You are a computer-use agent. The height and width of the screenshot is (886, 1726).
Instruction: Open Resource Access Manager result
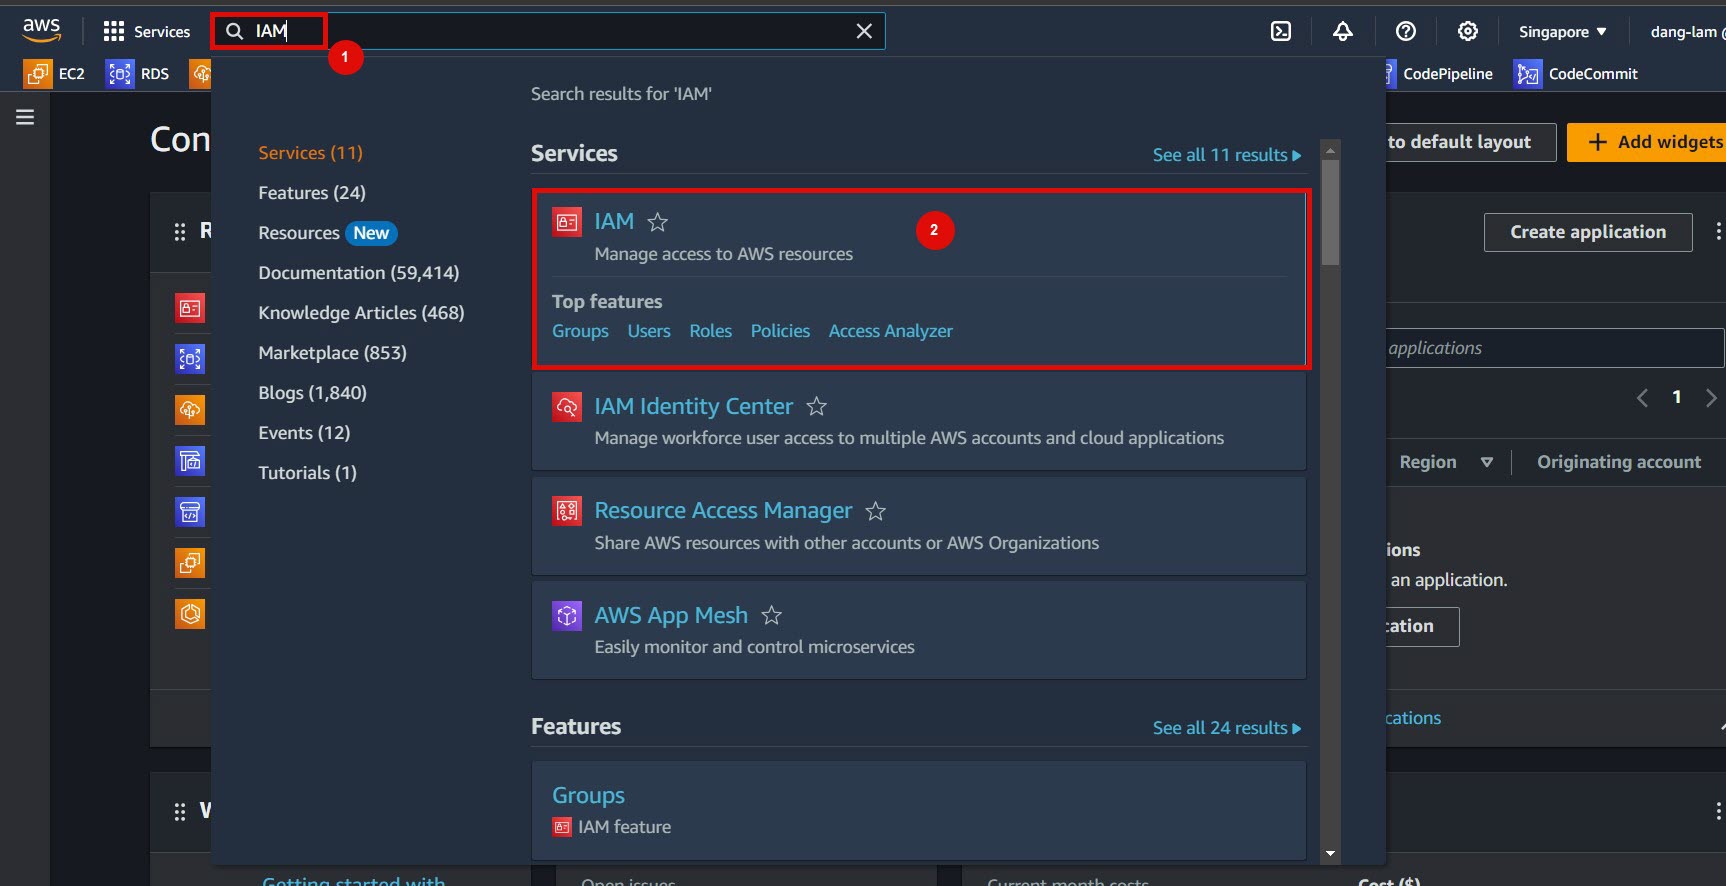click(723, 510)
